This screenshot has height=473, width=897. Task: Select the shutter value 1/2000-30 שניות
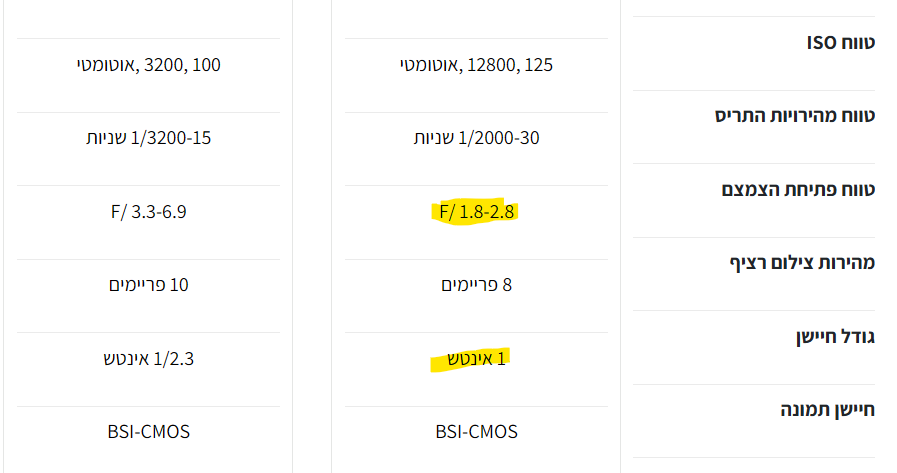477,138
